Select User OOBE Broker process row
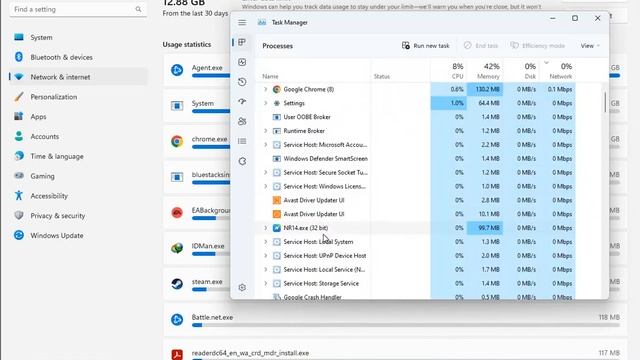640x360 pixels. click(x=416, y=117)
